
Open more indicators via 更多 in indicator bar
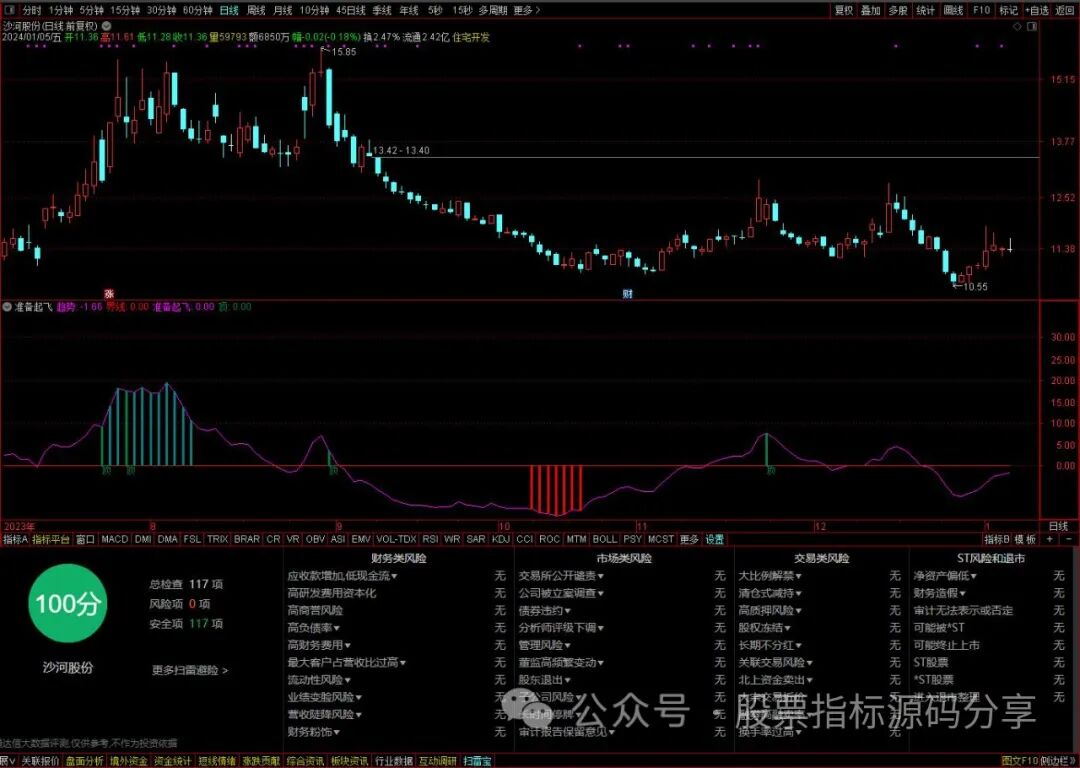tap(689, 539)
